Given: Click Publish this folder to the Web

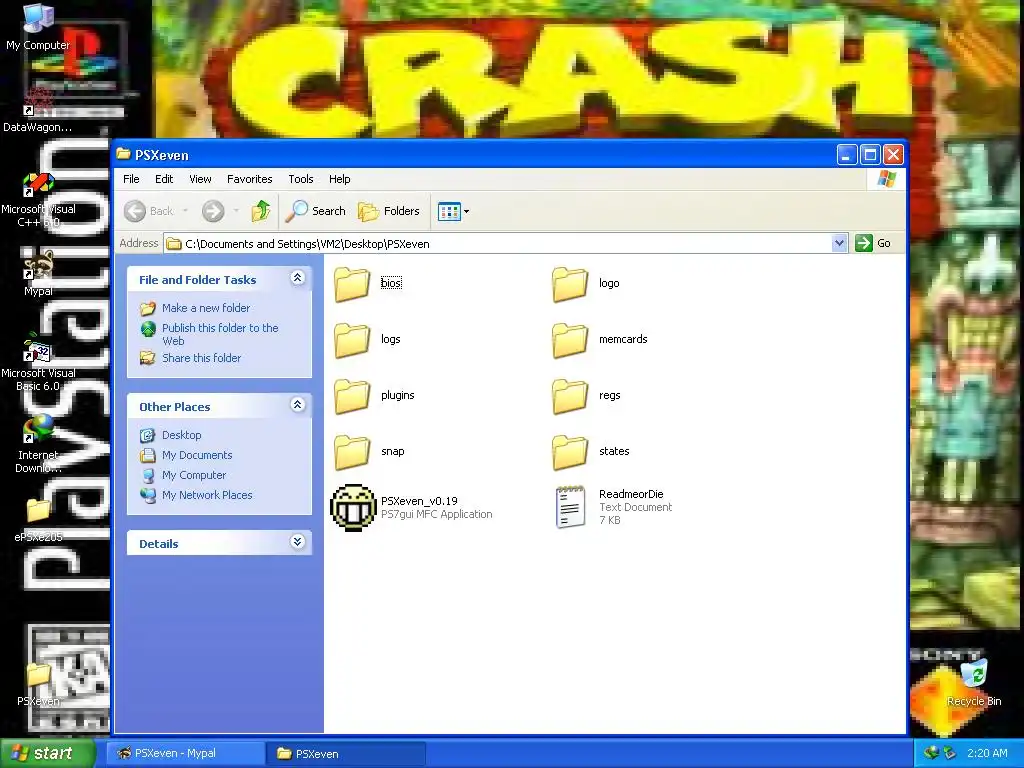Looking at the screenshot, I should (x=220, y=334).
